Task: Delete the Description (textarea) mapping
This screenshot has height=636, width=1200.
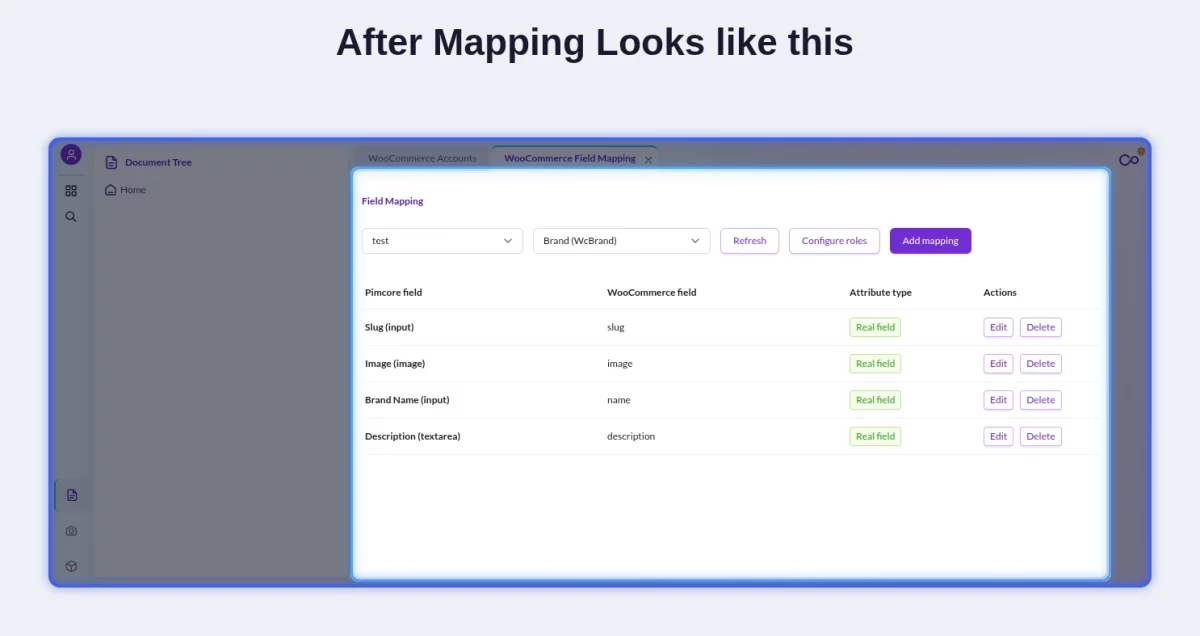Action: [x=1041, y=436]
